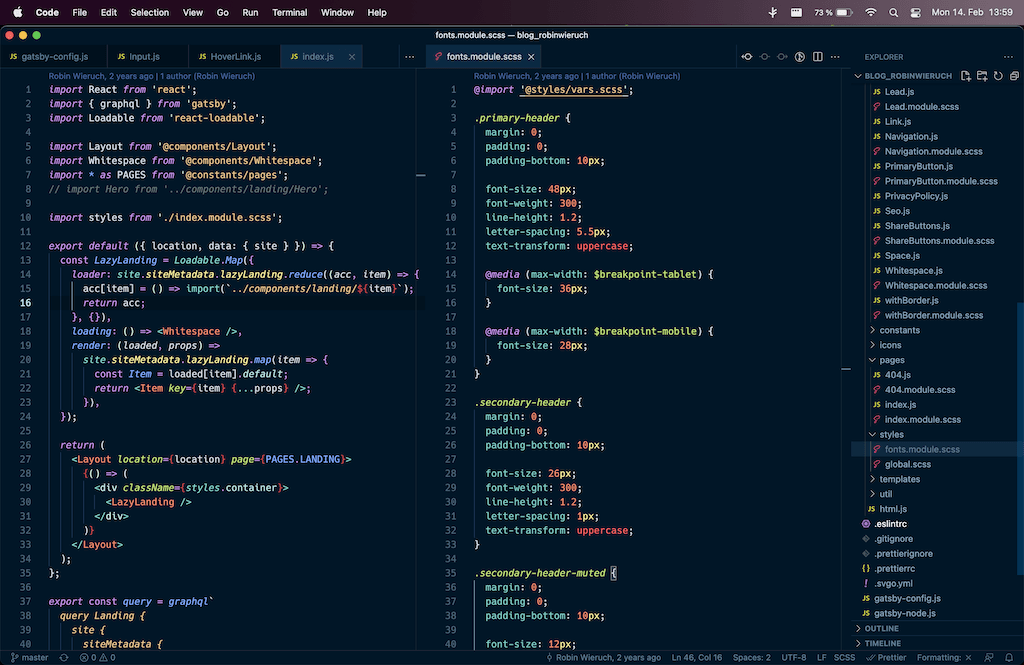The image size is (1024, 665).
Task: Go to previous change revision icon
Action: (x=747, y=57)
